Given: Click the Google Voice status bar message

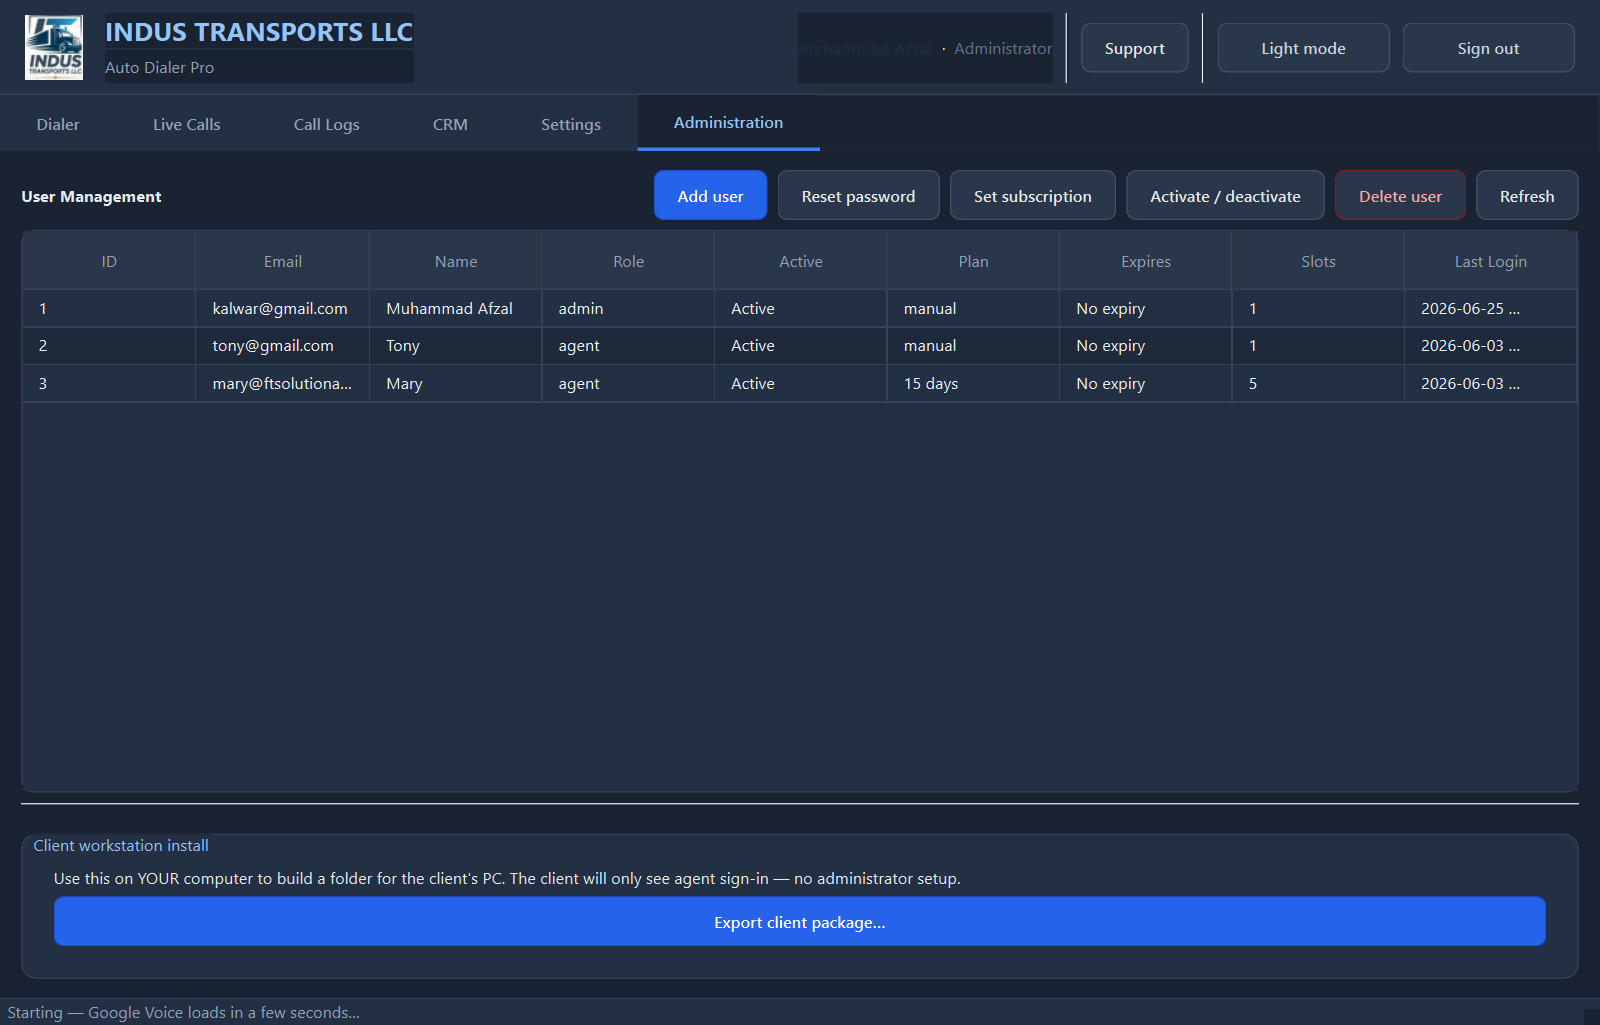Looking at the screenshot, I should coord(183,1012).
